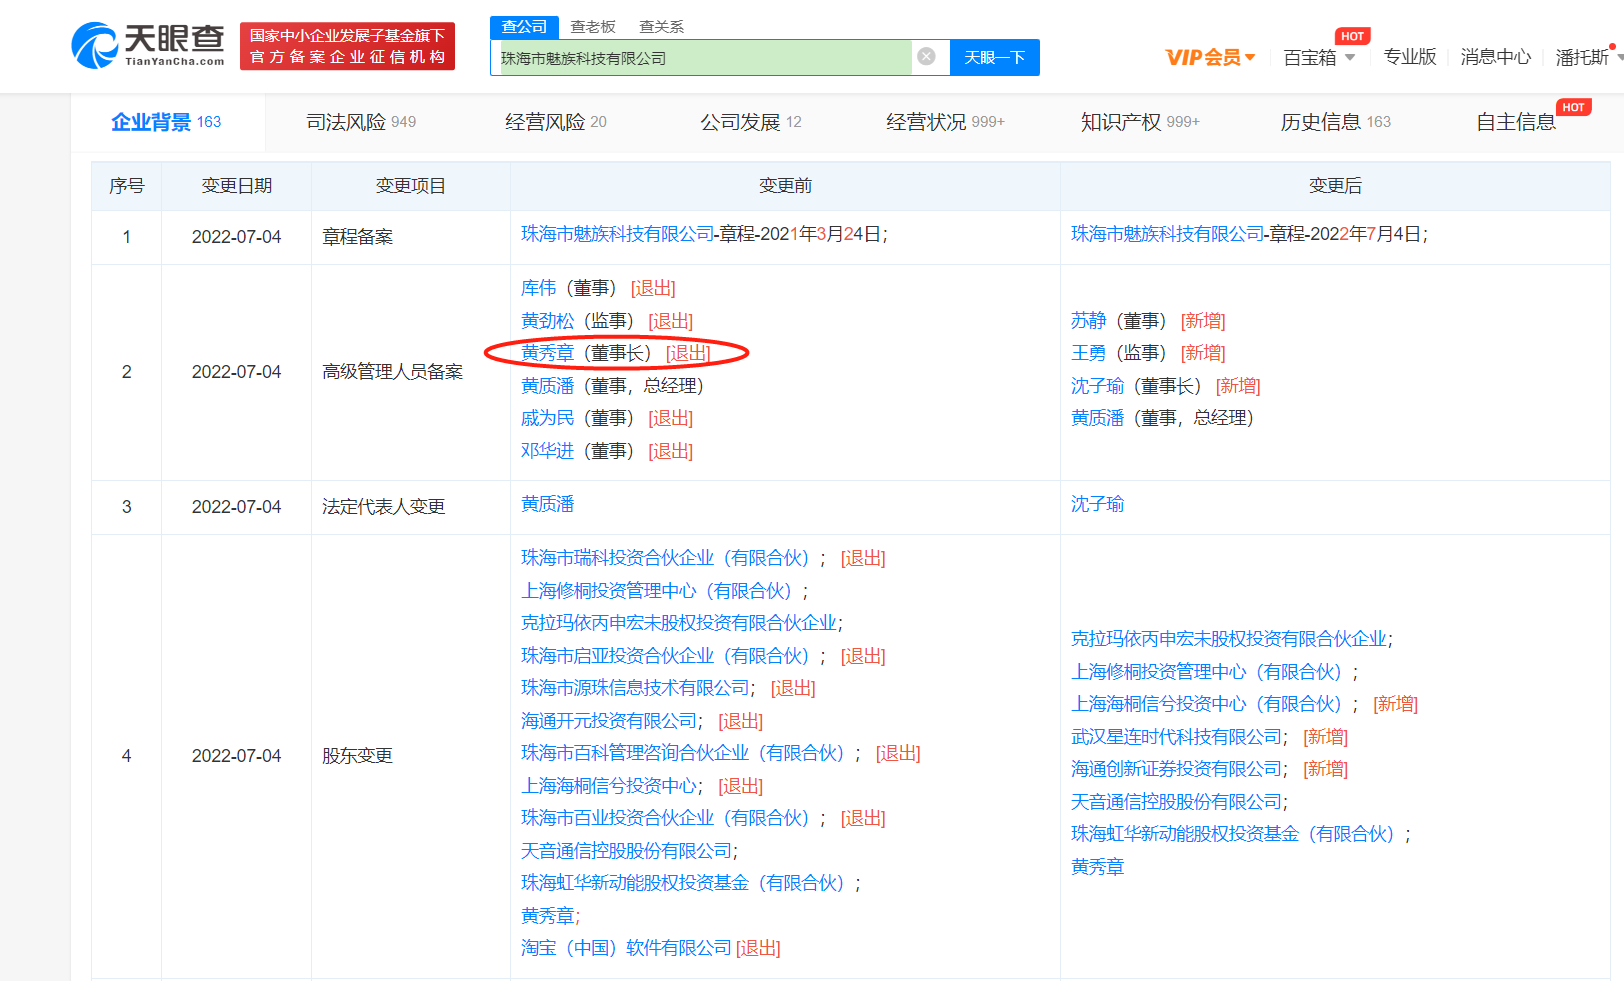This screenshot has width=1624, height=981.
Task: Select the 司法风险 tab
Action: pyautogui.click(x=361, y=122)
